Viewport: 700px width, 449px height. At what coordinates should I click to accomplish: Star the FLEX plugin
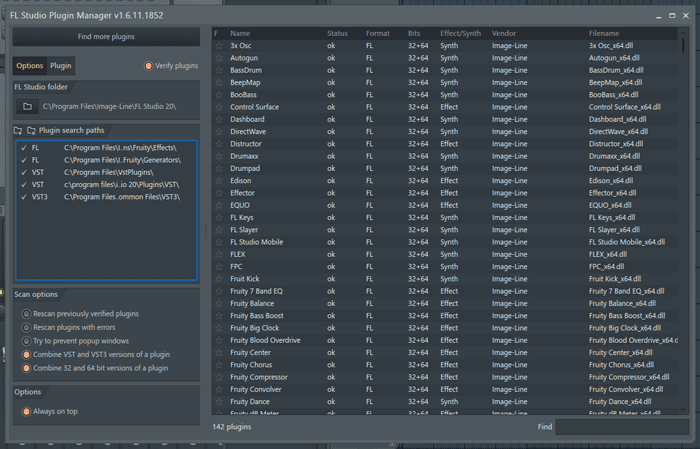click(x=219, y=254)
